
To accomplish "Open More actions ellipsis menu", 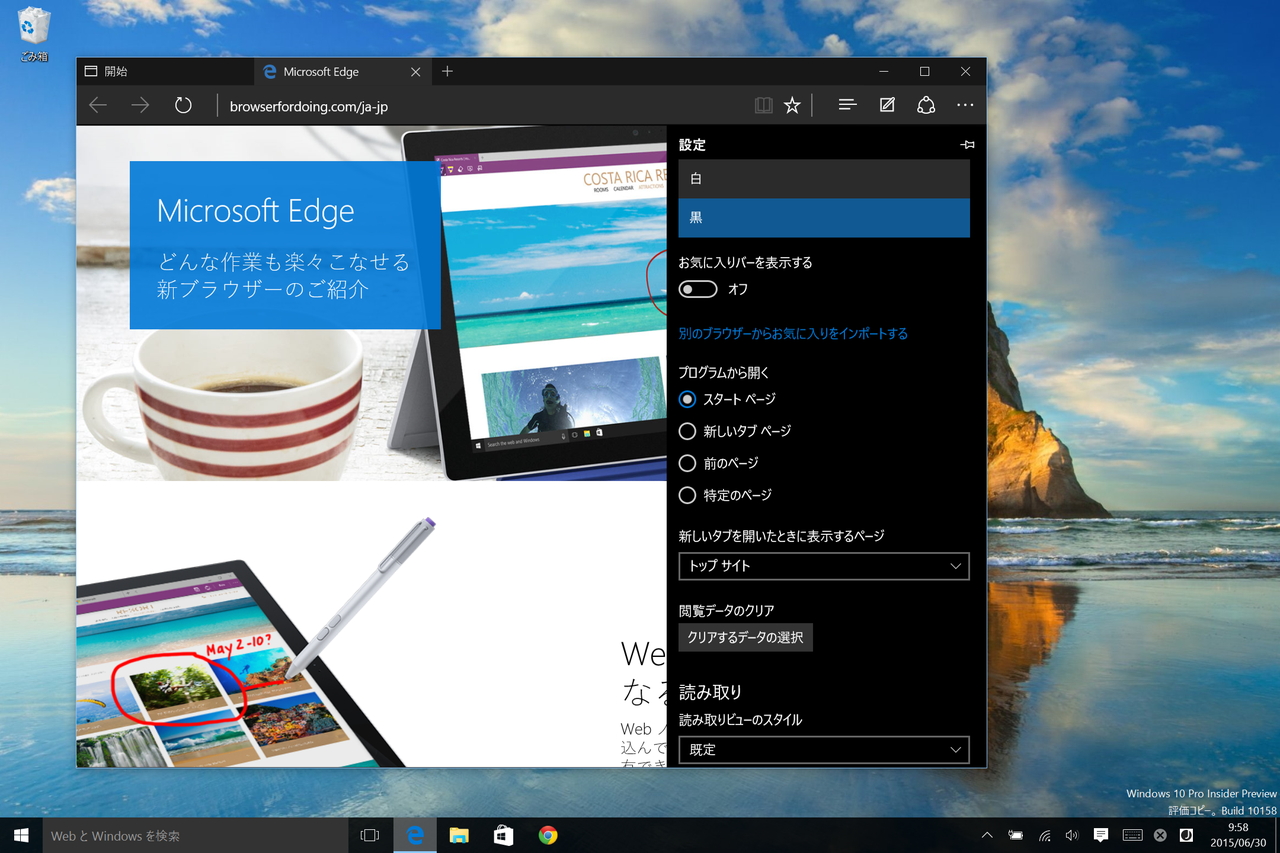I will 964,104.
